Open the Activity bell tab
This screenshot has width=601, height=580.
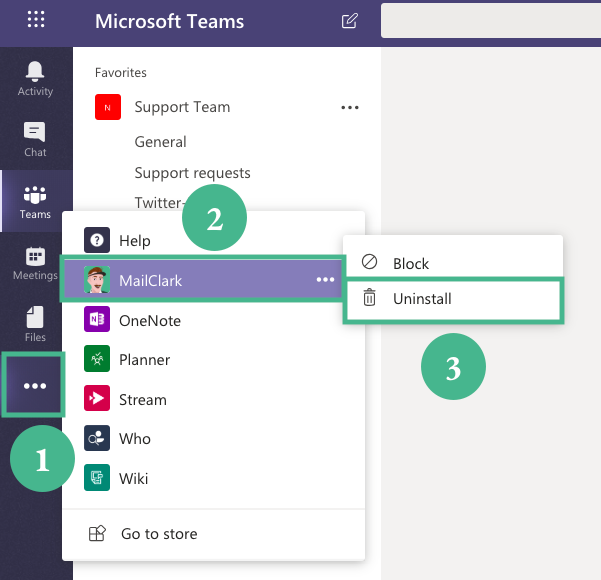(35, 79)
